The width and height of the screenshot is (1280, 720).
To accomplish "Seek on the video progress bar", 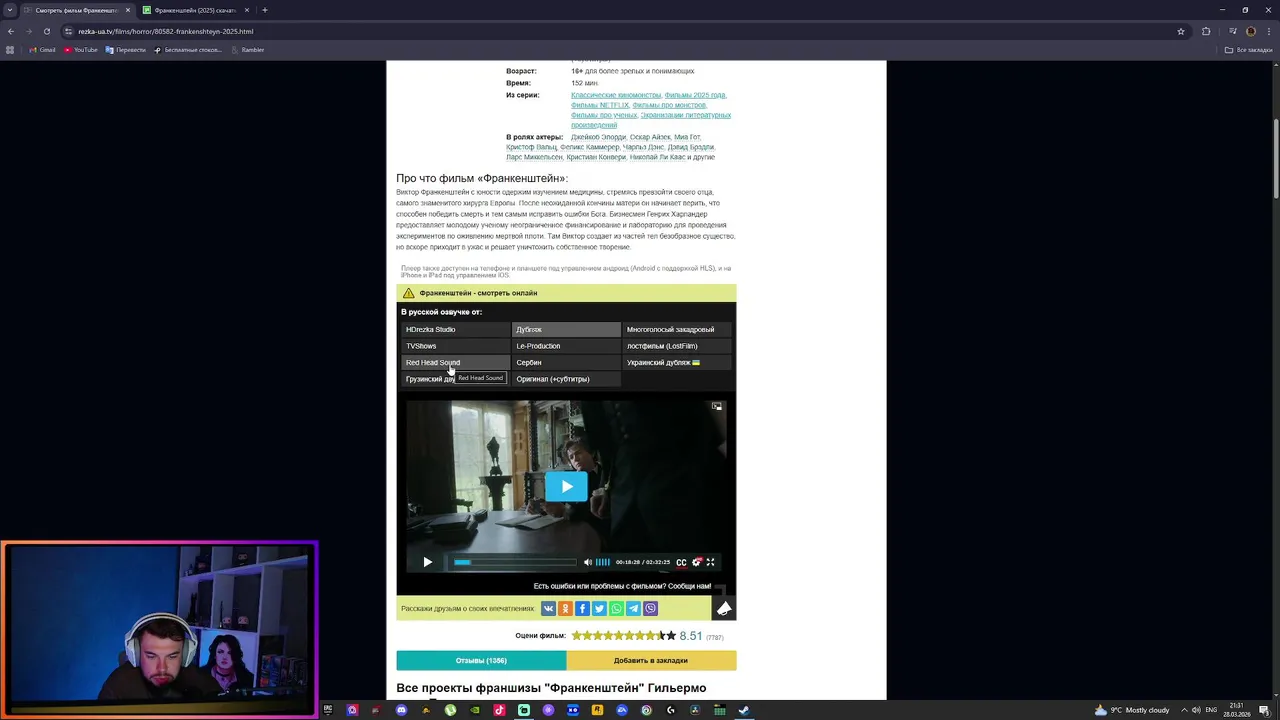I will tap(515, 562).
